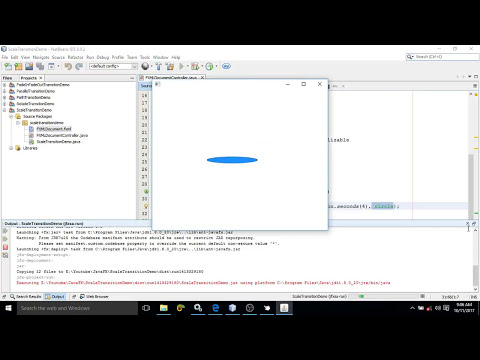Close the Projects tab
The width and height of the screenshot is (480, 360).
pos(41,78)
